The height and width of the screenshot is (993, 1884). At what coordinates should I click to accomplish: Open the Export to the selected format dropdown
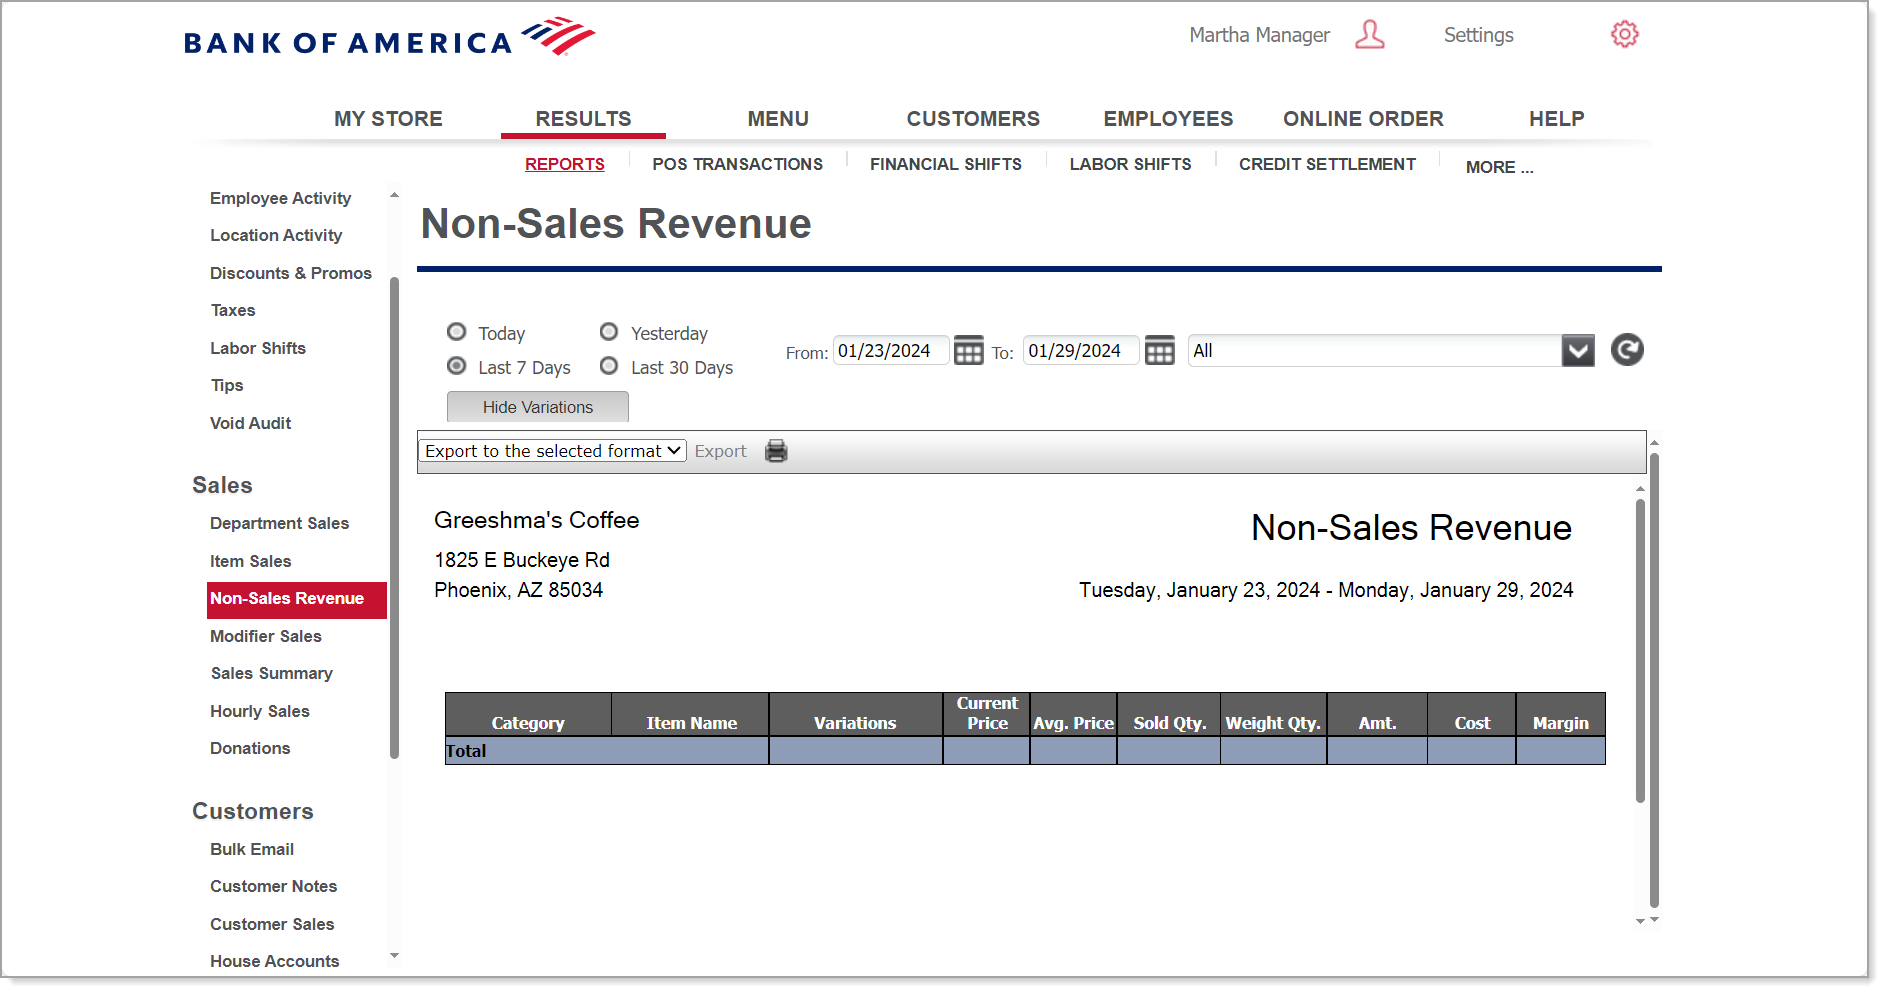(x=552, y=451)
